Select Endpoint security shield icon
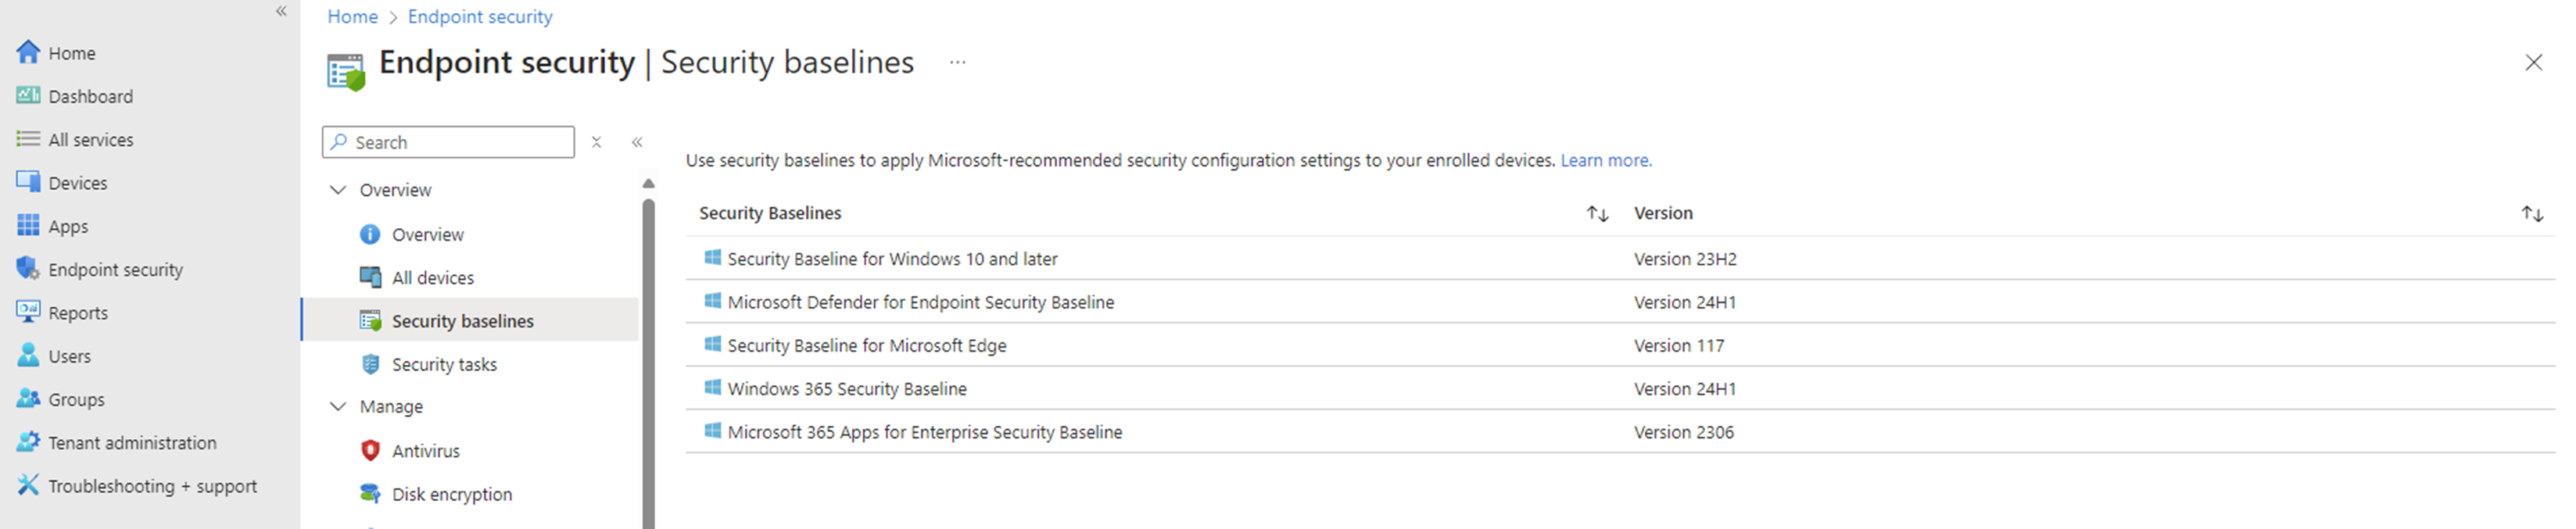The height and width of the screenshot is (529, 2576). point(28,268)
